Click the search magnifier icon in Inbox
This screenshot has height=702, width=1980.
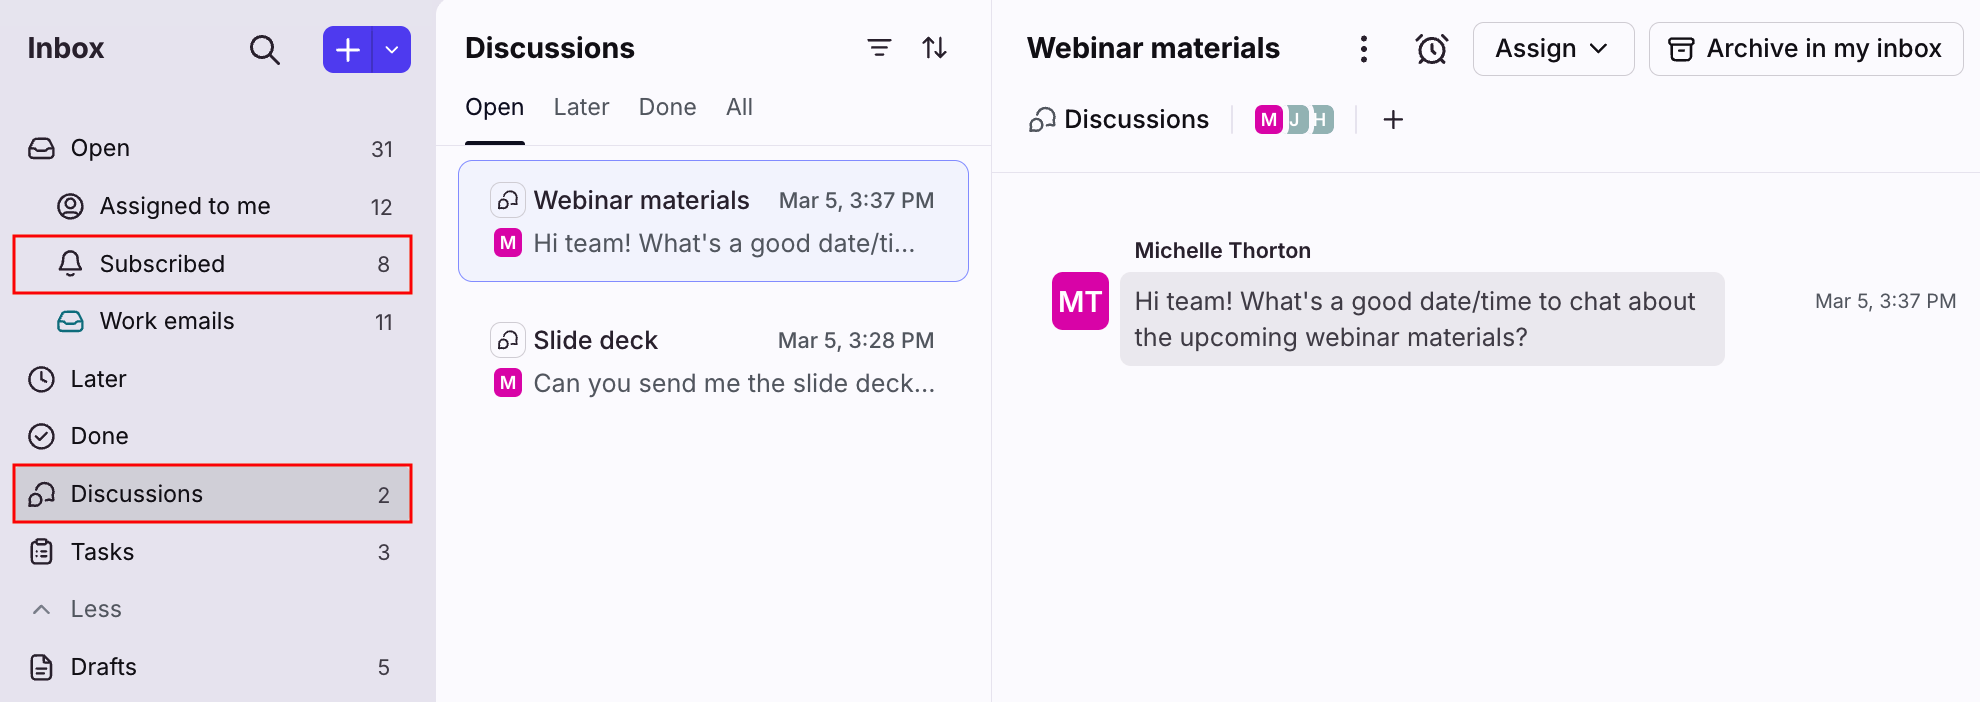tap(264, 50)
